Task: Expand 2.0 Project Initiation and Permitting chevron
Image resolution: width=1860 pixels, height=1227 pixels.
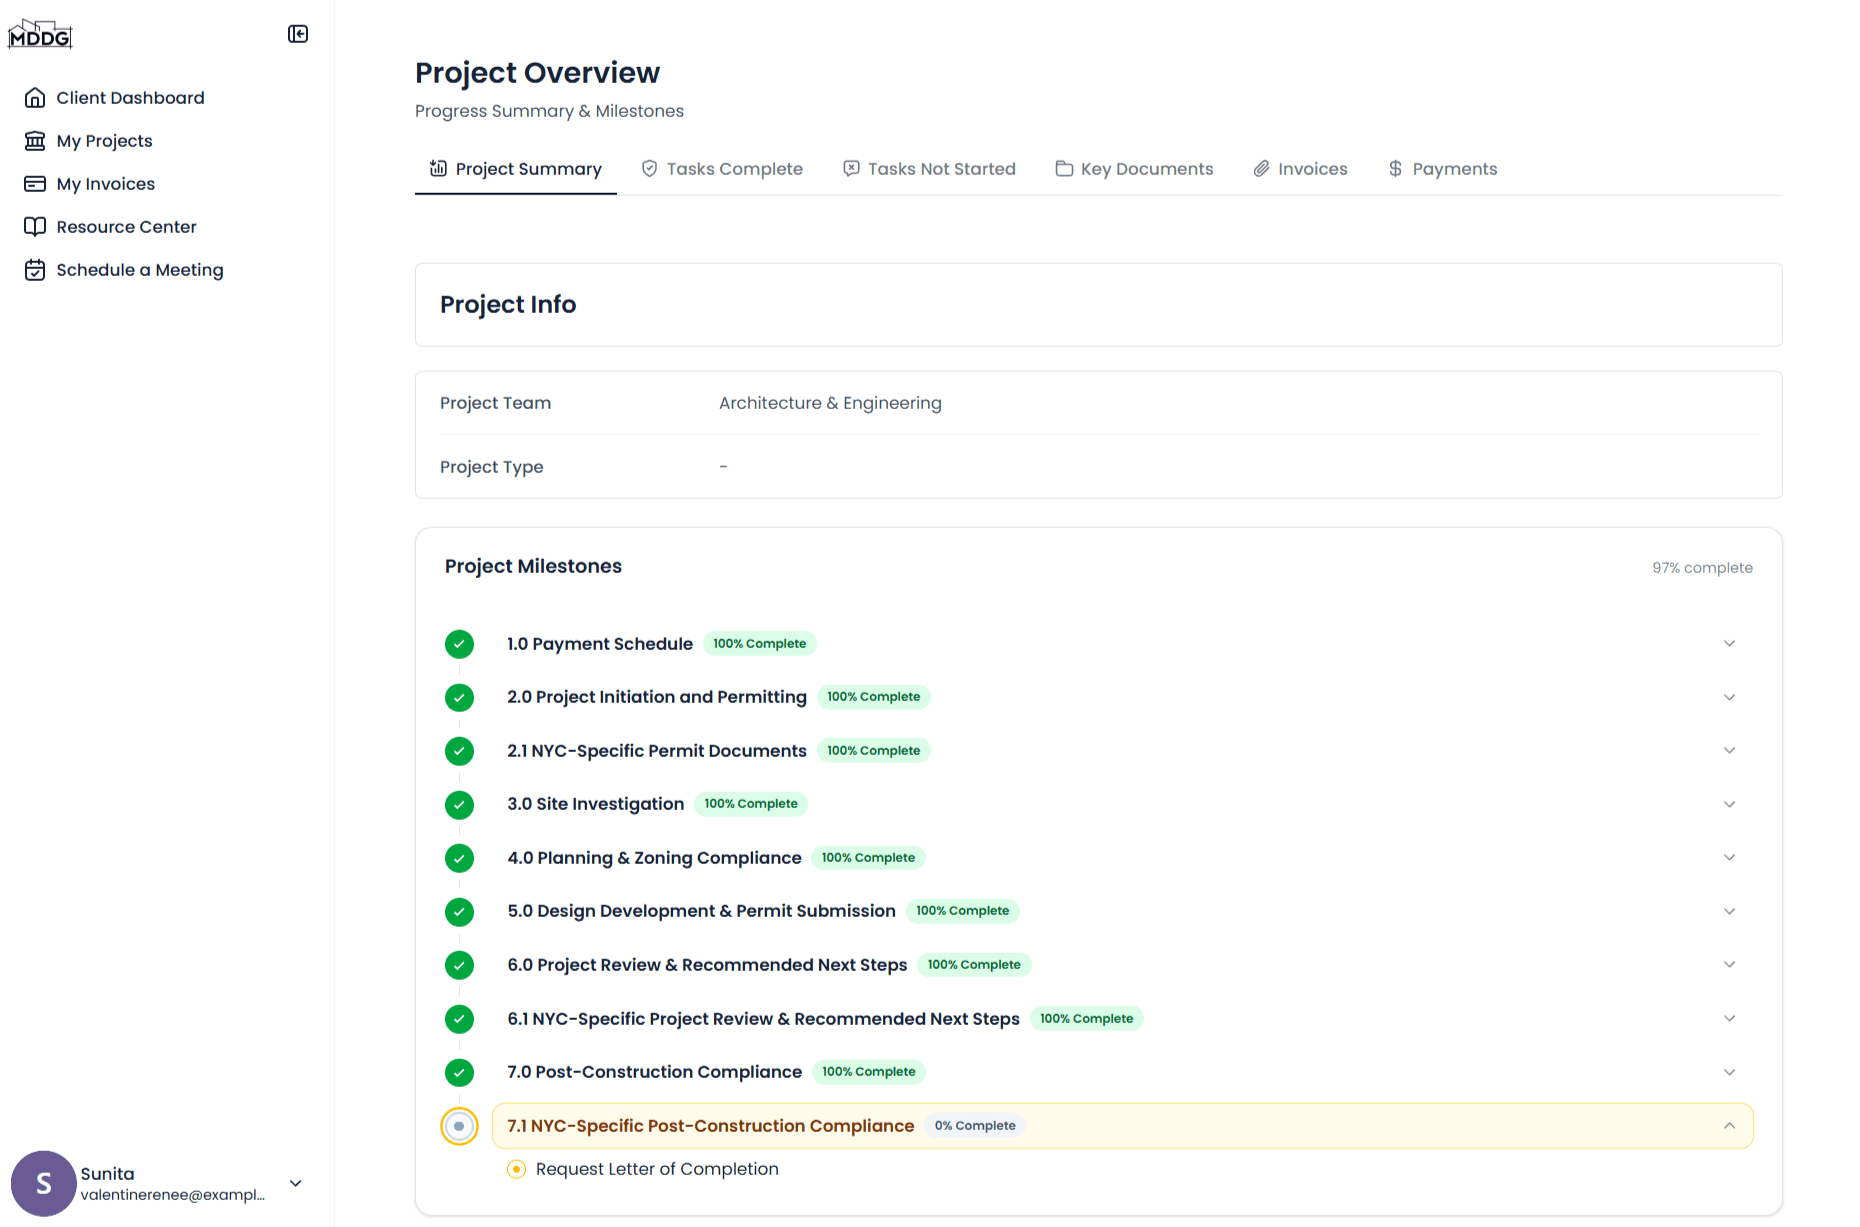Action: pyautogui.click(x=1729, y=697)
